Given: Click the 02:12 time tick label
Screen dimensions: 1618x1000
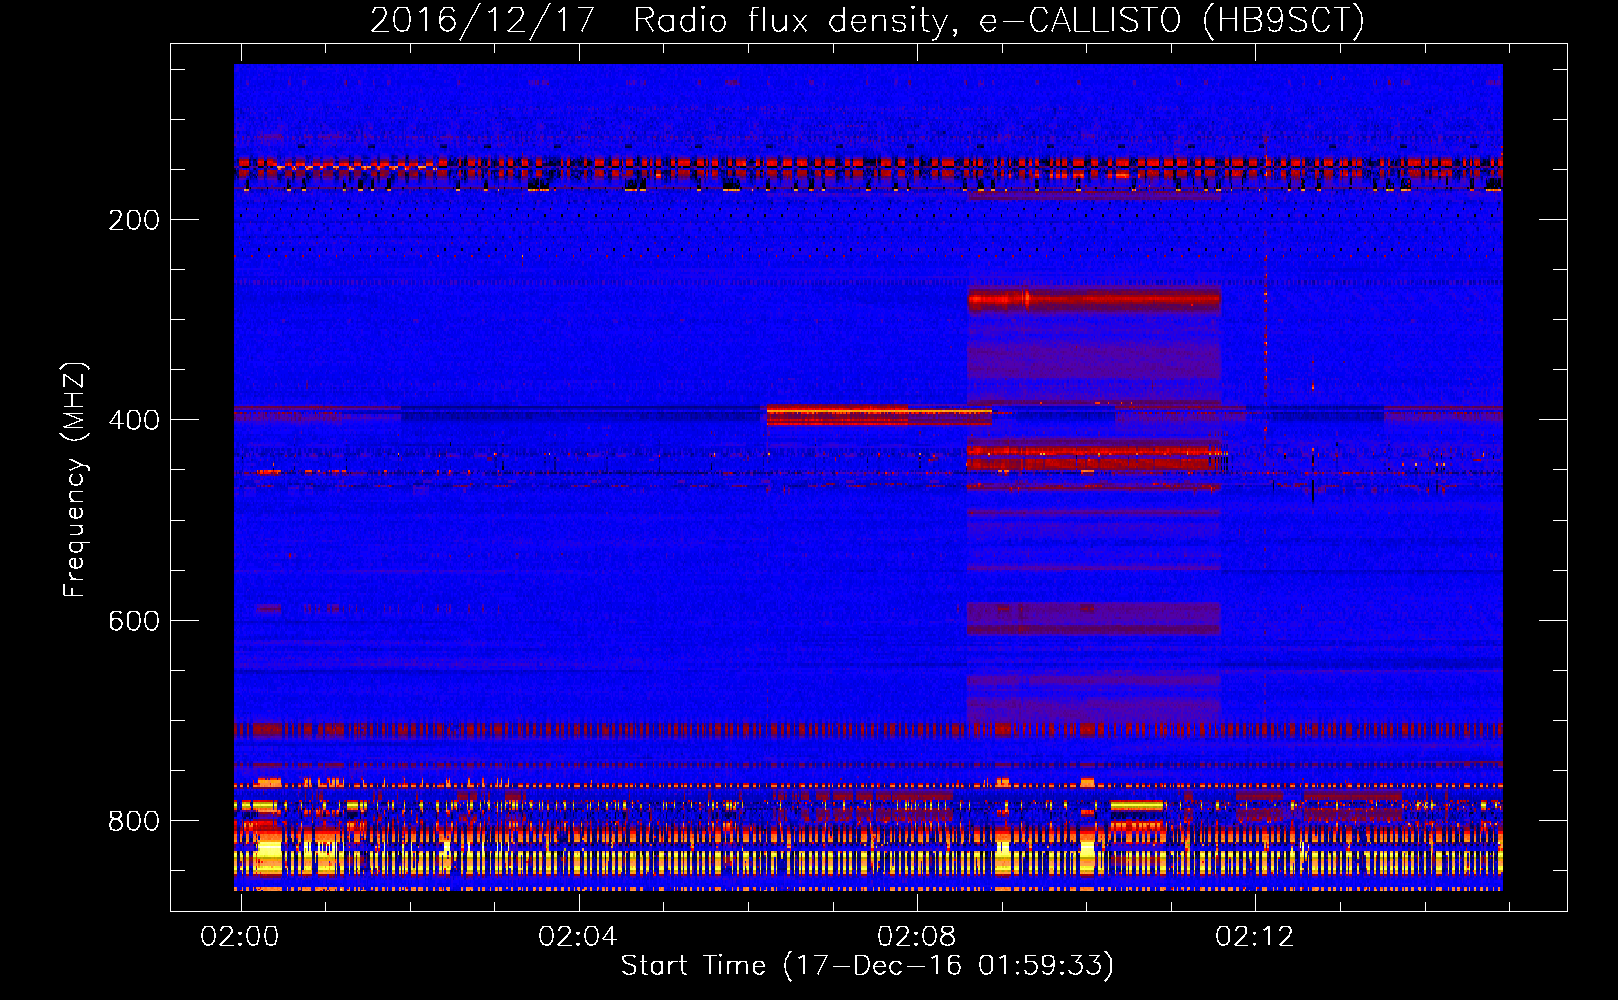Looking at the screenshot, I should click(1254, 937).
